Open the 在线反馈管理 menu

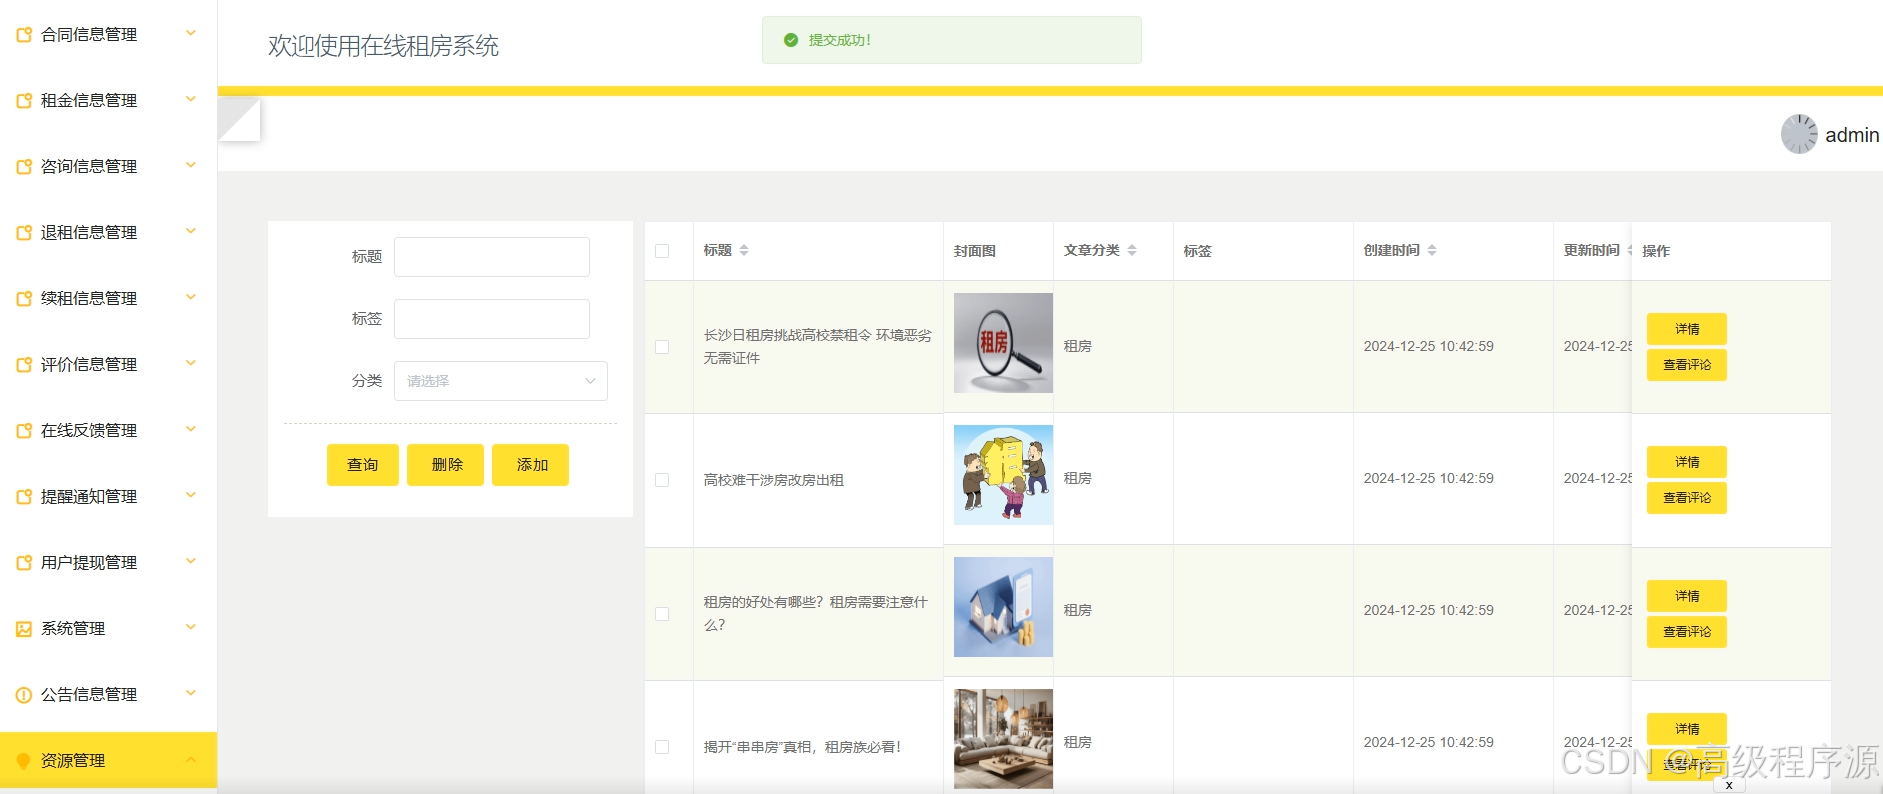108,430
